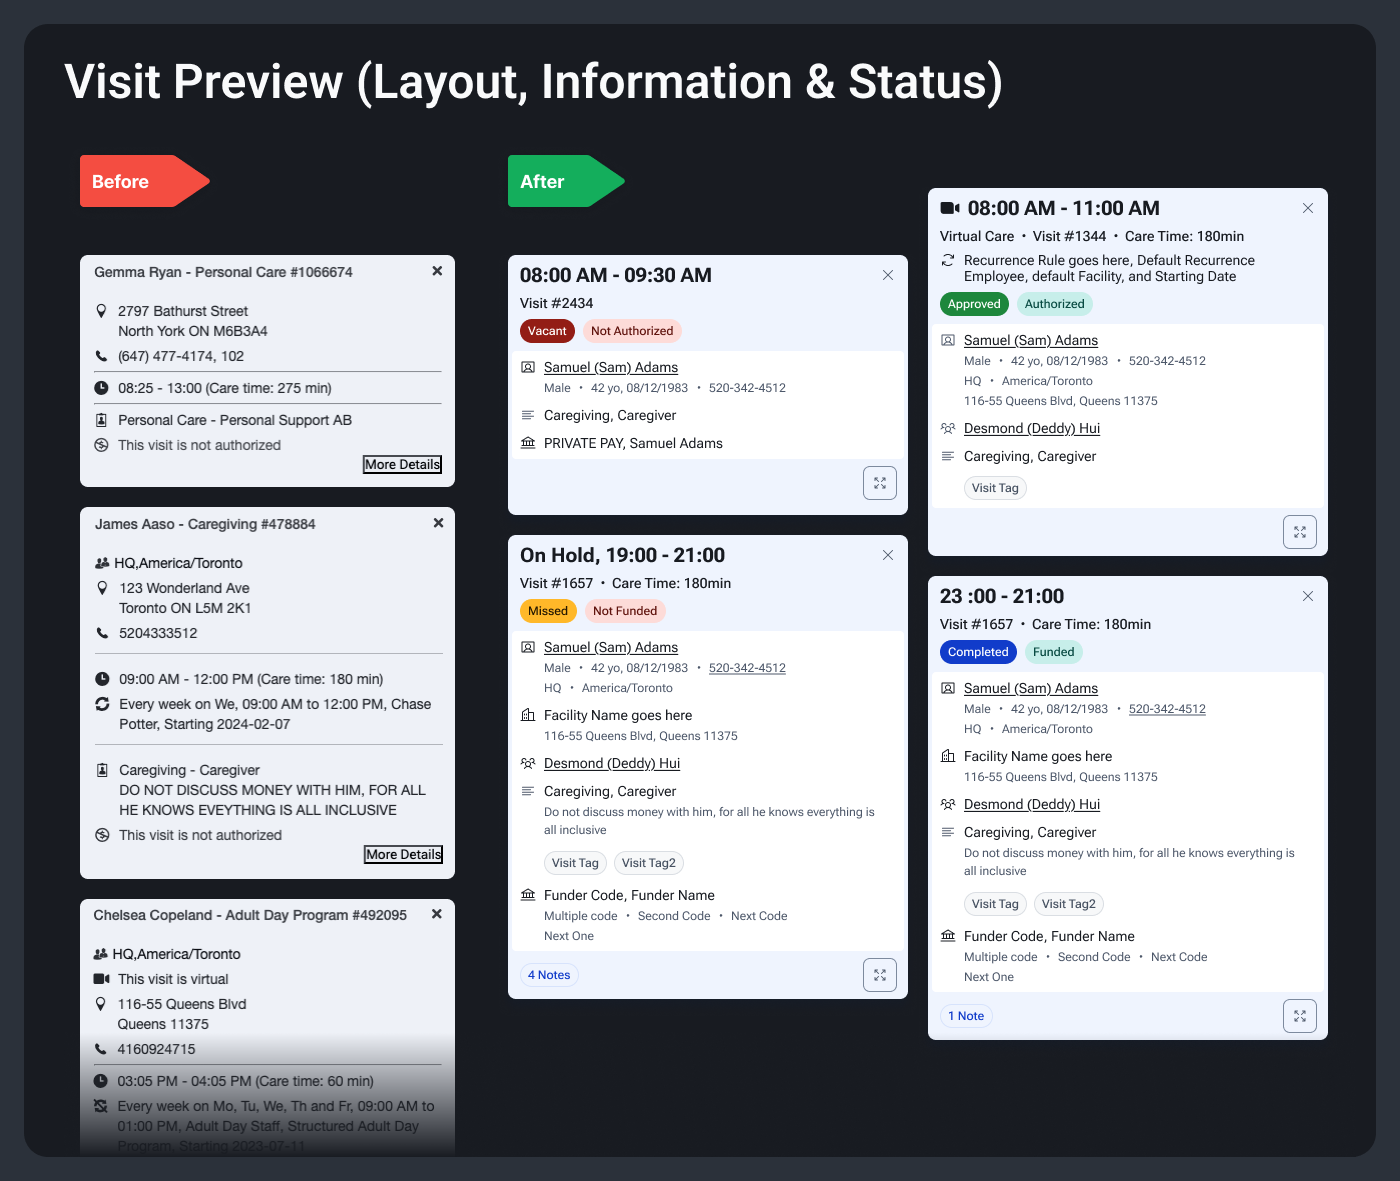Click the recurrence icon next to Recurrence Rule text
This screenshot has width=1400, height=1181.
click(948, 260)
